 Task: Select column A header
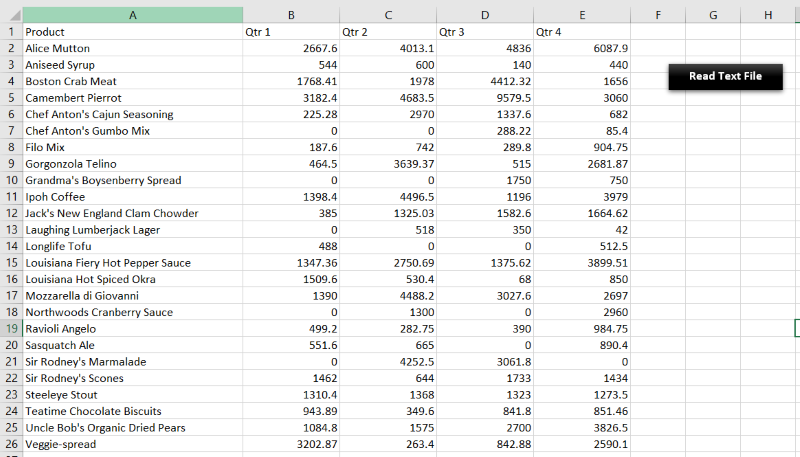pos(133,15)
